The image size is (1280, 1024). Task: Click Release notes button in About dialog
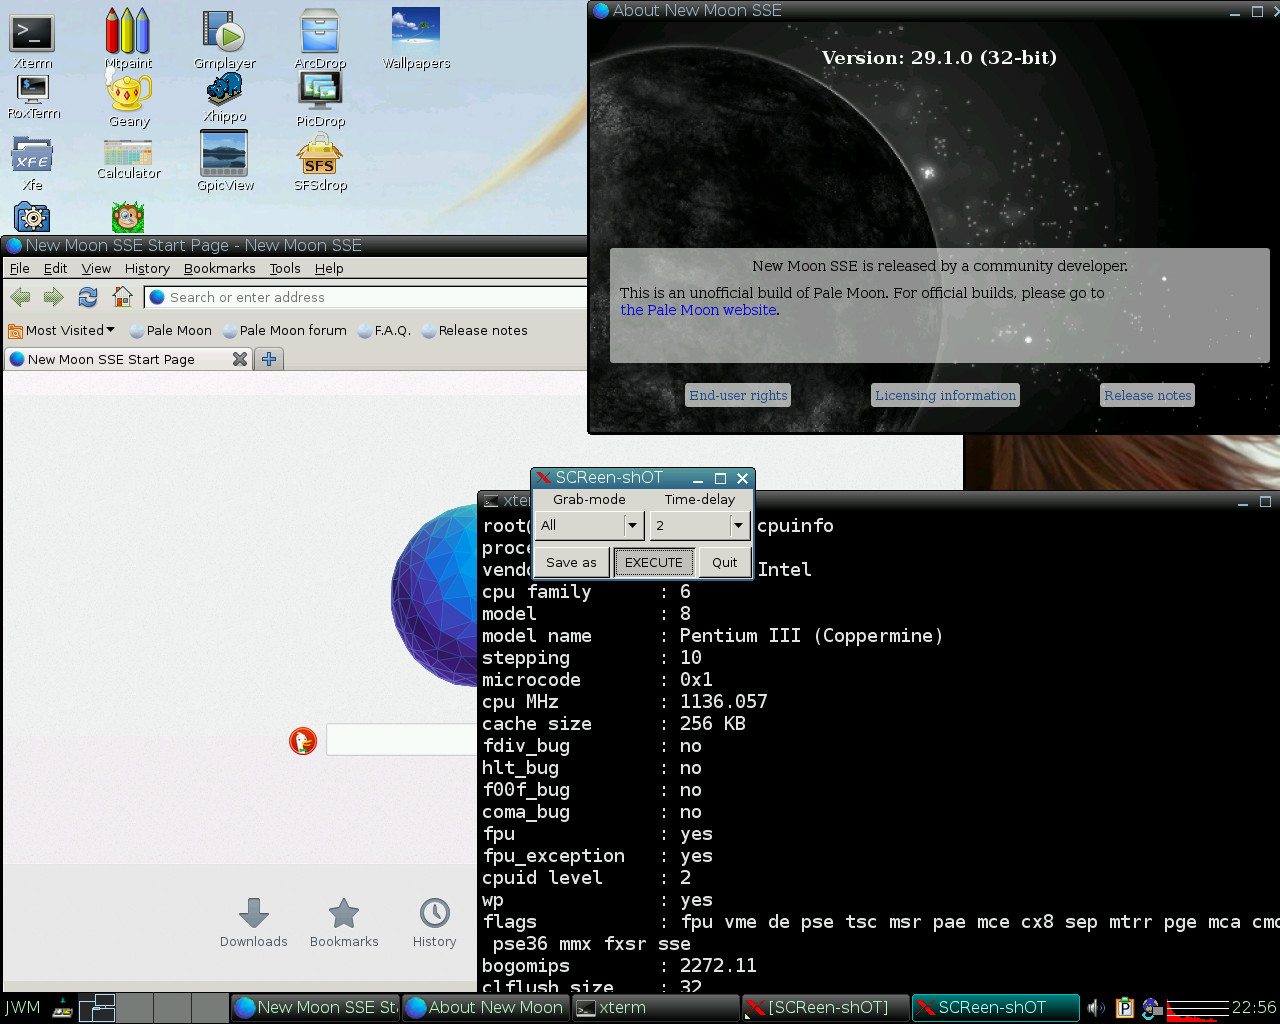[x=1147, y=395]
